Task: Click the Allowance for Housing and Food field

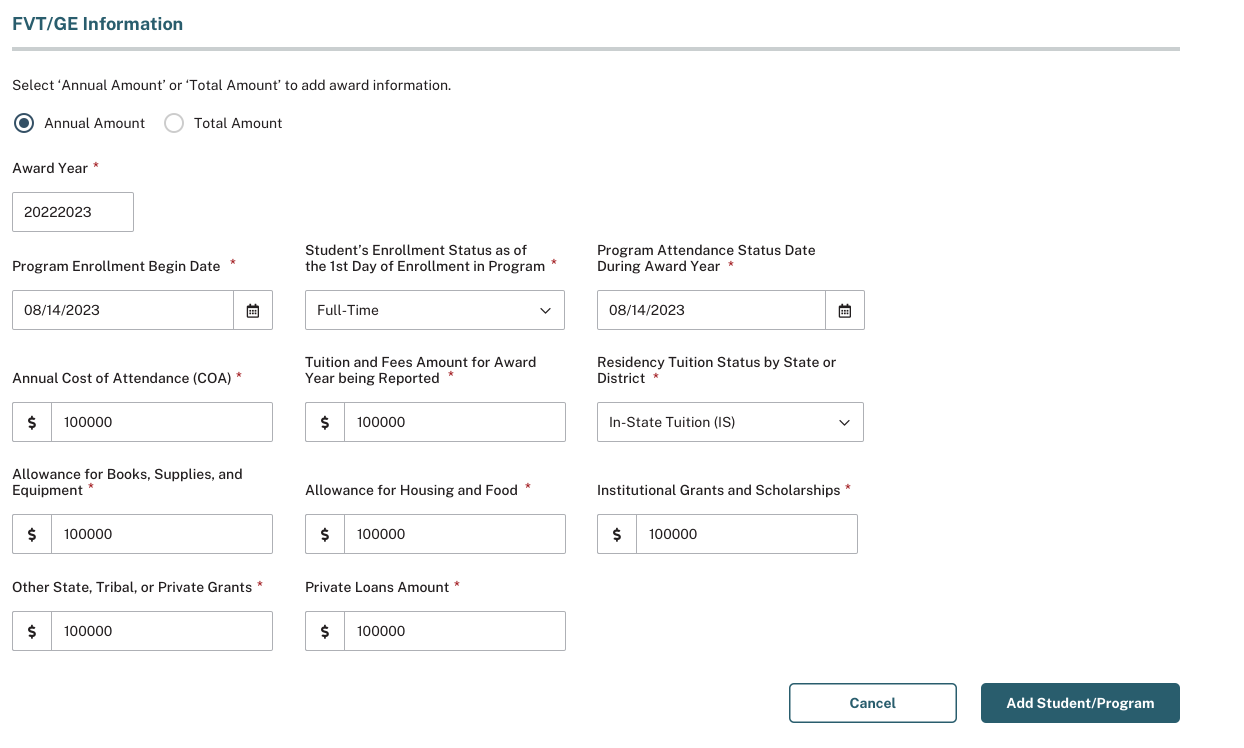Action: (x=454, y=534)
